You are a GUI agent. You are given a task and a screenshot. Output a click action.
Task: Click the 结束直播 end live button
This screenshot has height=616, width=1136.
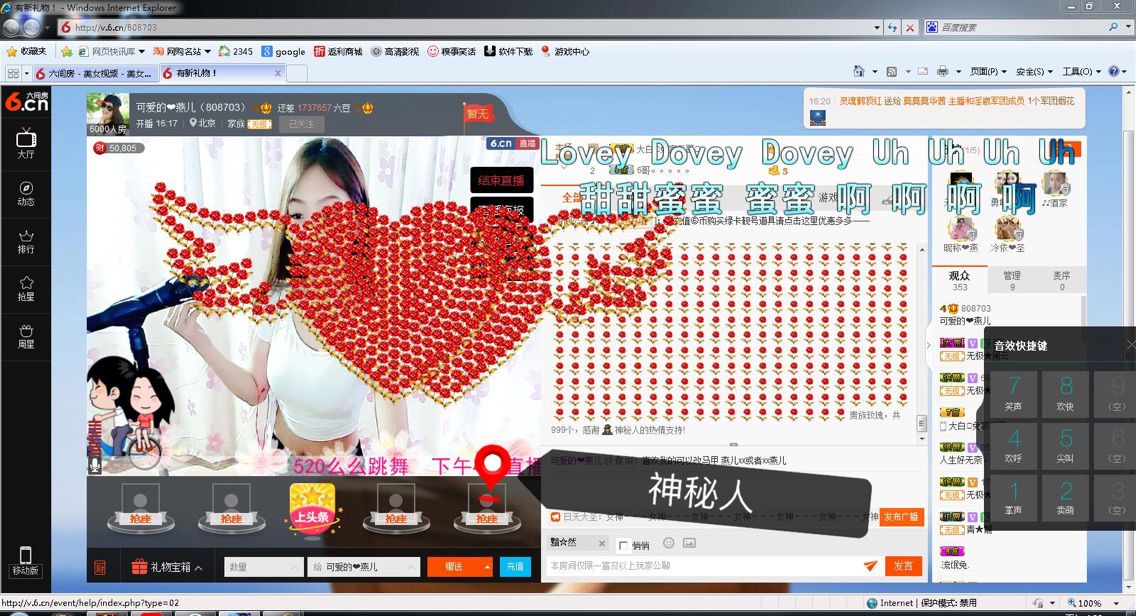501,180
